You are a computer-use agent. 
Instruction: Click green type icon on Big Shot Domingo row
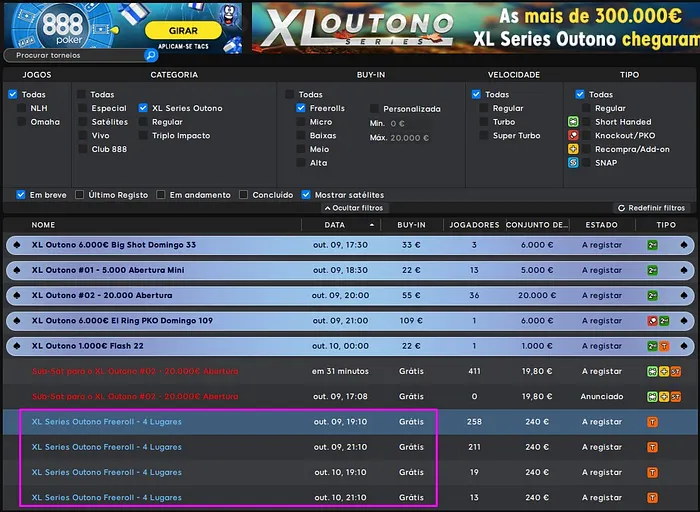tap(652, 245)
